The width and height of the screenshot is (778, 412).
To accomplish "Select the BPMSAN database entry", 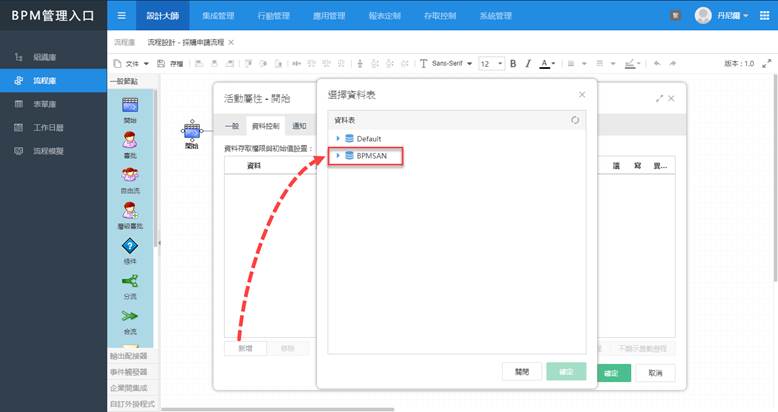I will [x=371, y=155].
